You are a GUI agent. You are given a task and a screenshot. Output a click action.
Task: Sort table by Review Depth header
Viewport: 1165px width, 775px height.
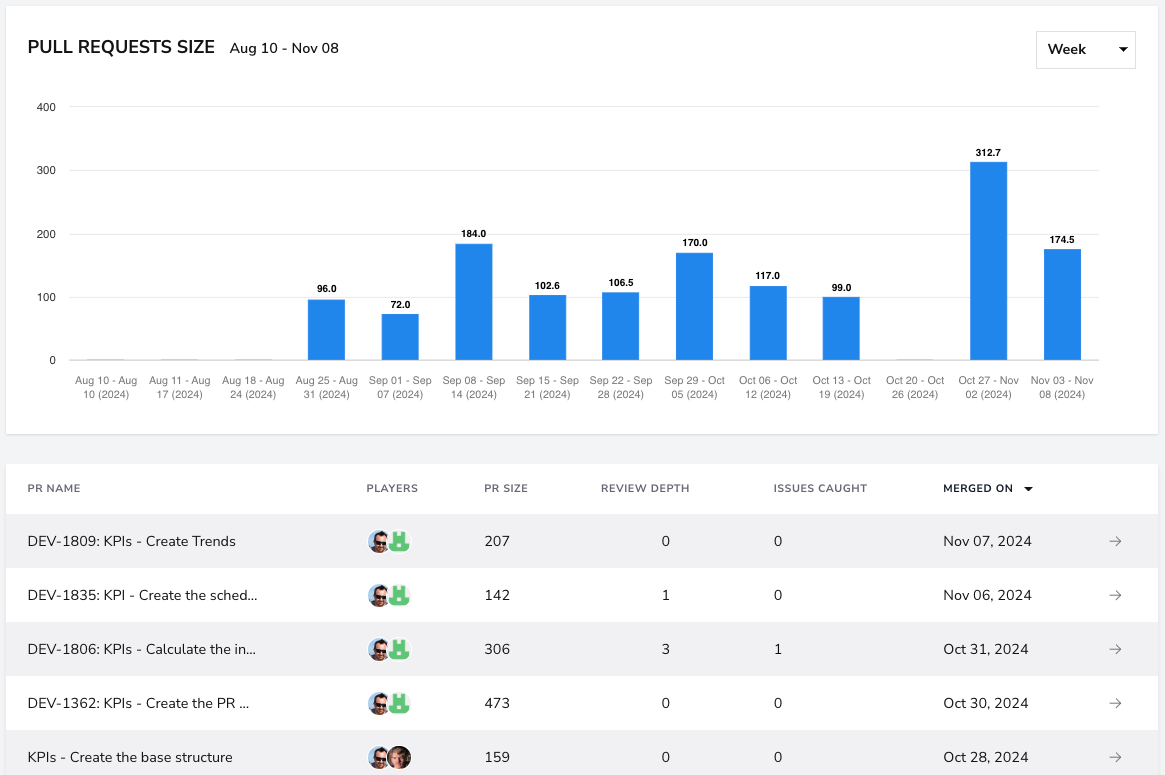[x=645, y=489]
